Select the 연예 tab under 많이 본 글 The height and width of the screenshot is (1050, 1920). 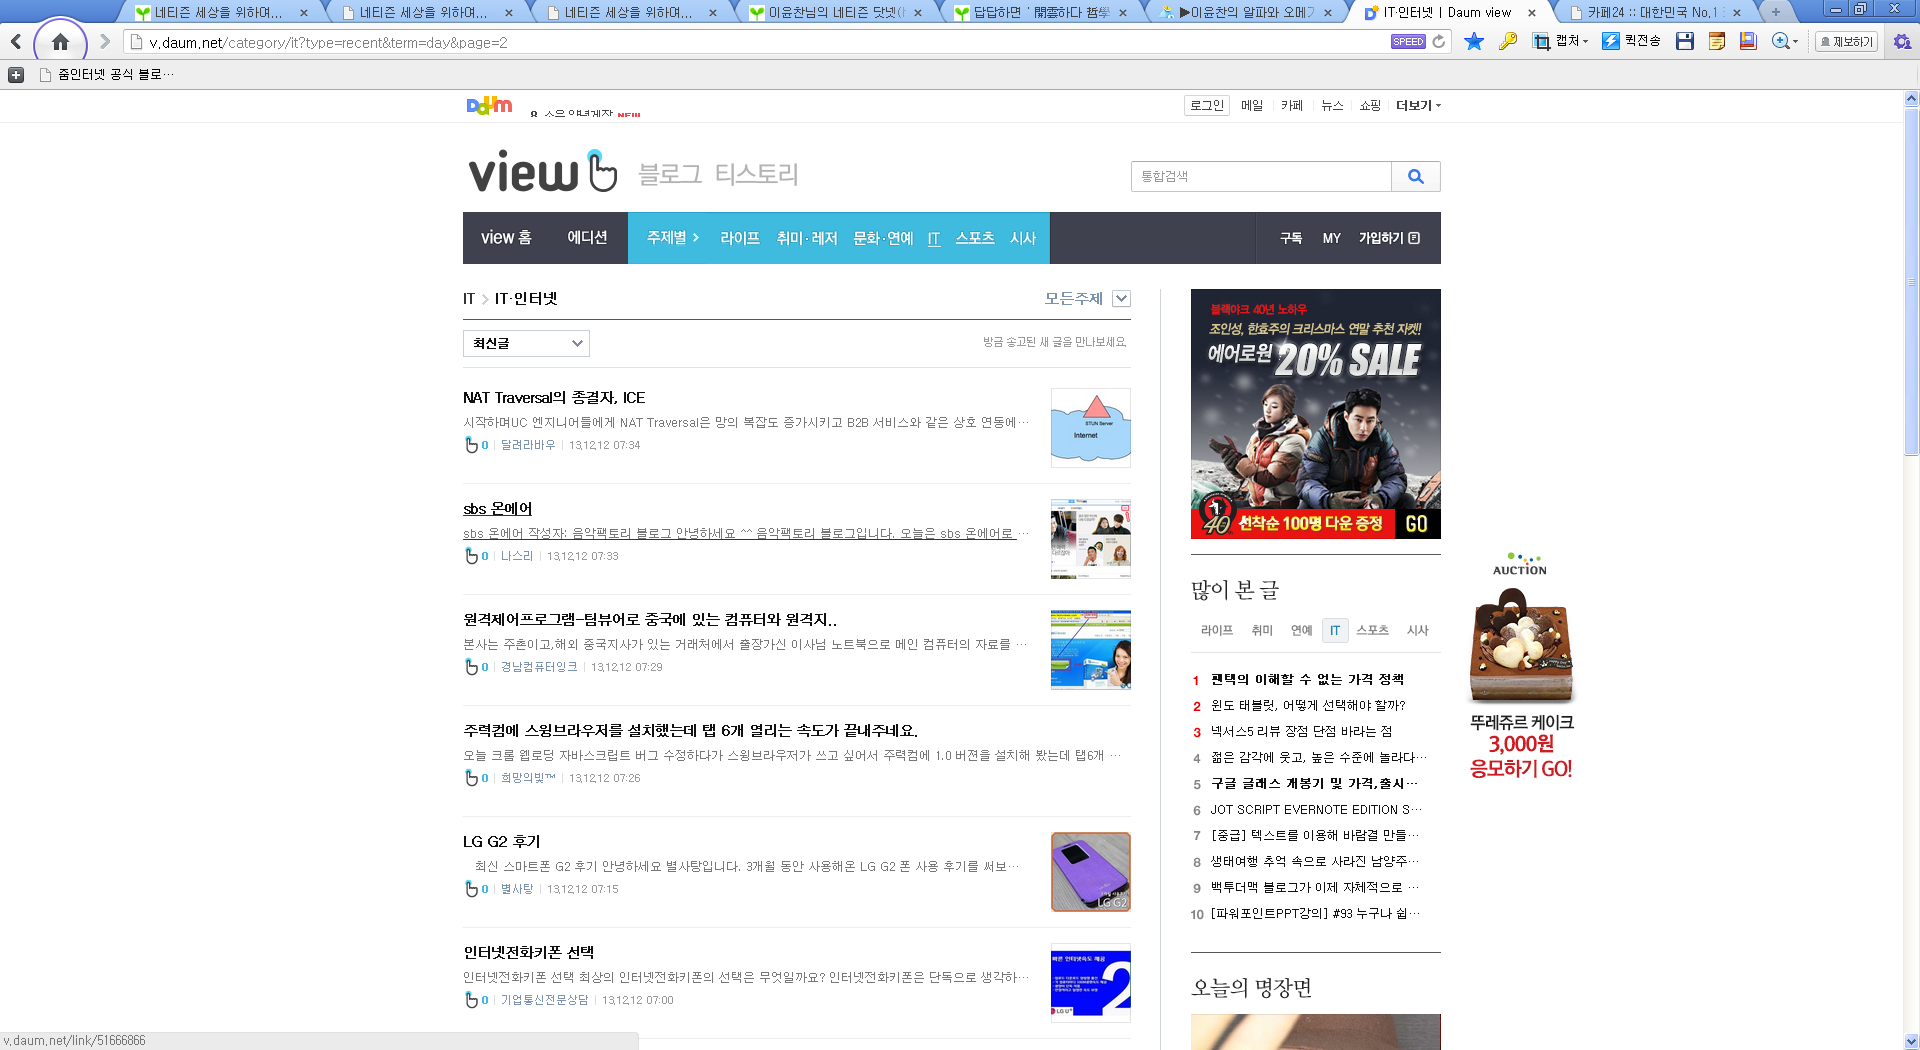(1301, 630)
